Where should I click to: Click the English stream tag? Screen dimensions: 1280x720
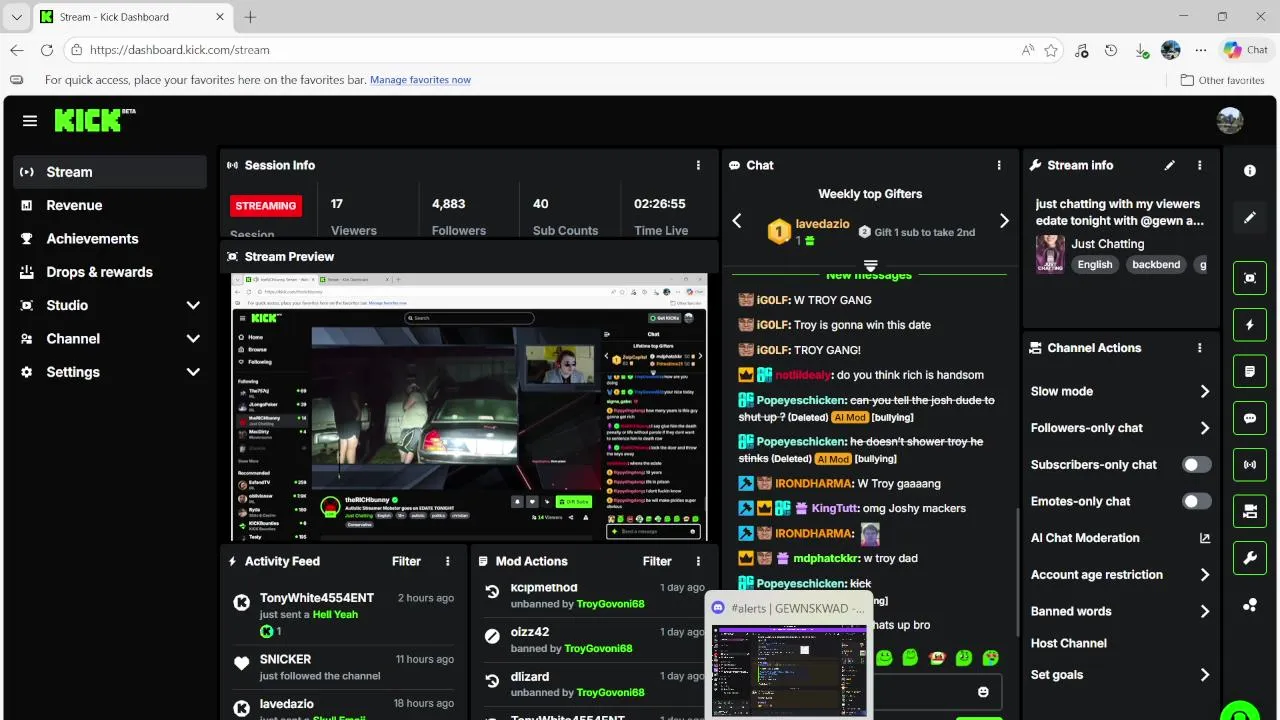click(1095, 265)
